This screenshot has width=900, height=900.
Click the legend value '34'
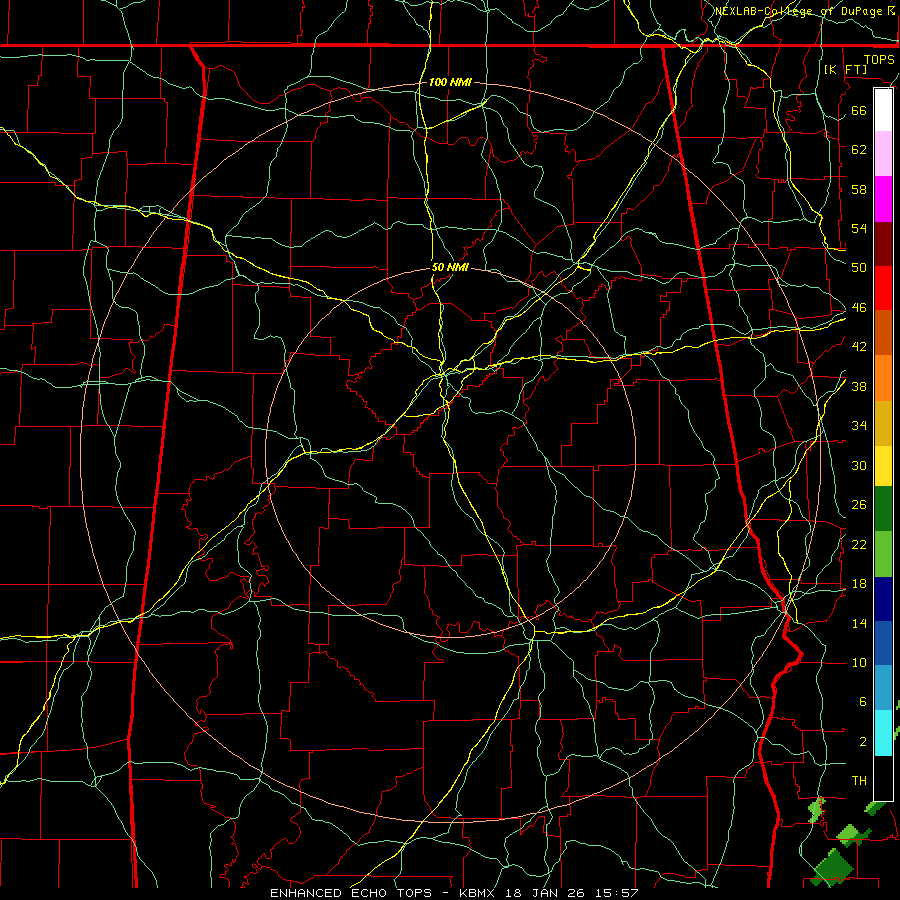(x=859, y=425)
